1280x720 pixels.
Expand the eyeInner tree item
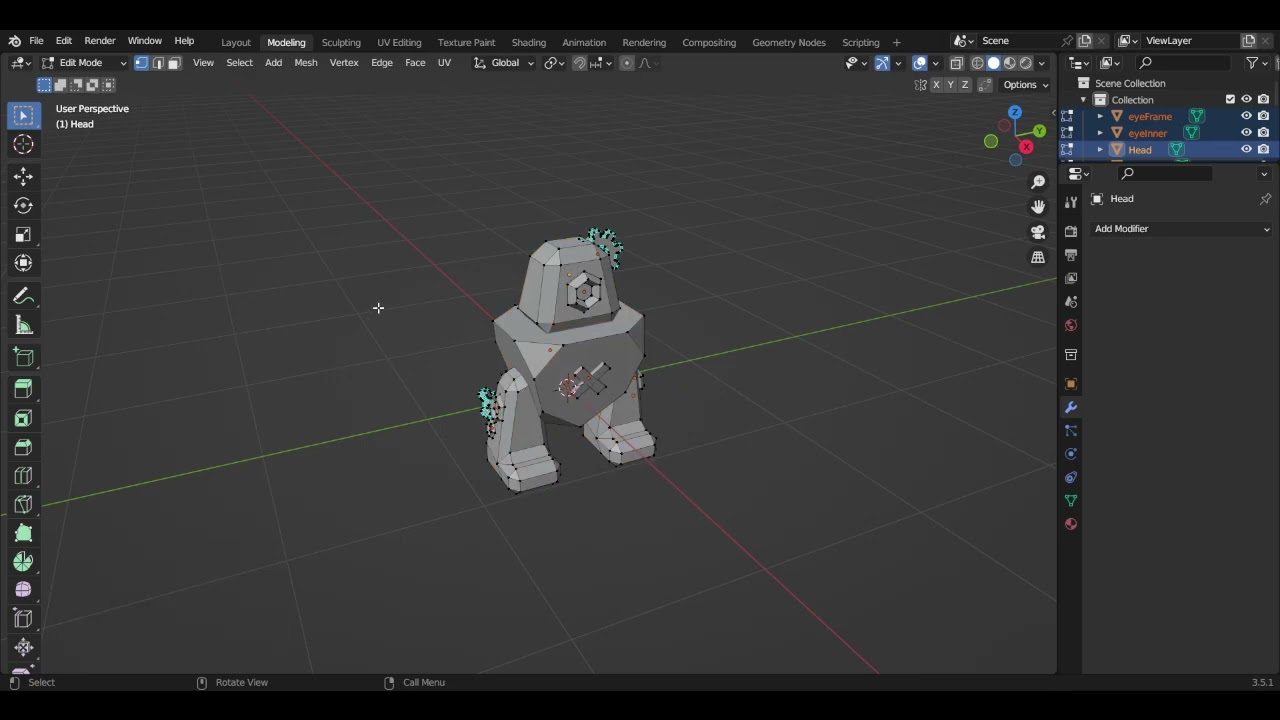[x=1100, y=133]
